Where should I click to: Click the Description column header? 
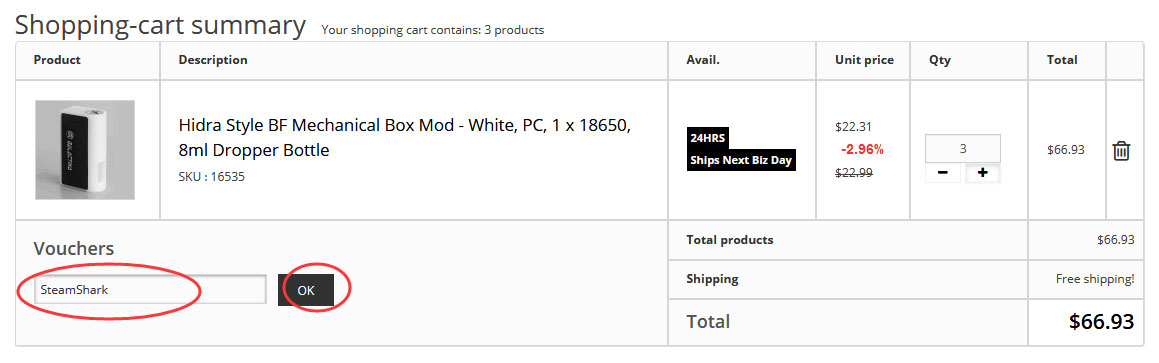(213, 60)
